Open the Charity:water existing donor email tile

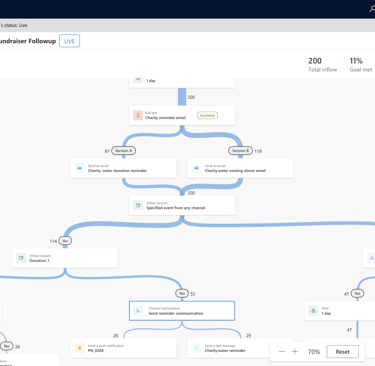coord(240,168)
